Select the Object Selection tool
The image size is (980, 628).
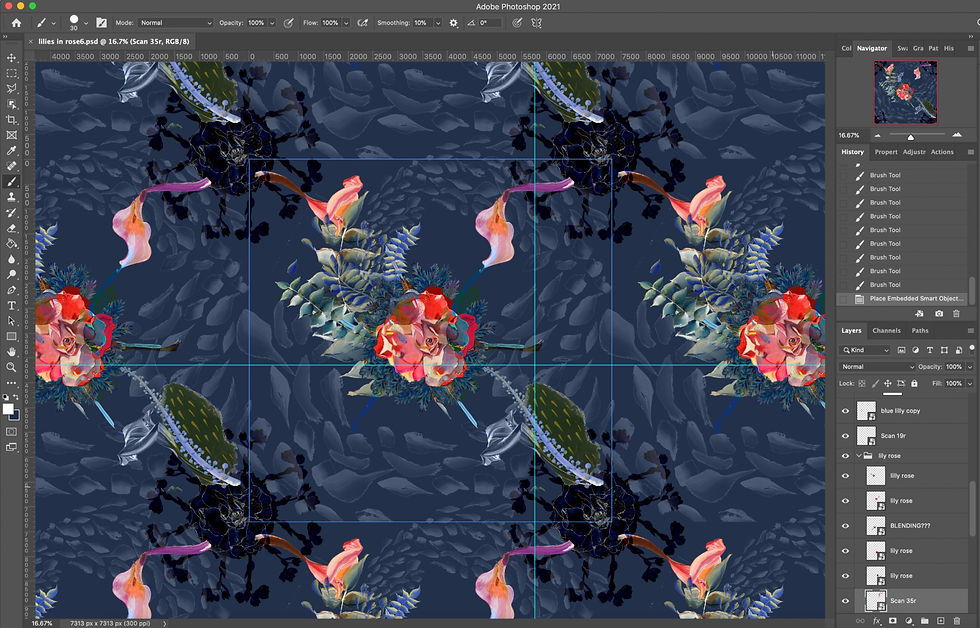[11, 104]
